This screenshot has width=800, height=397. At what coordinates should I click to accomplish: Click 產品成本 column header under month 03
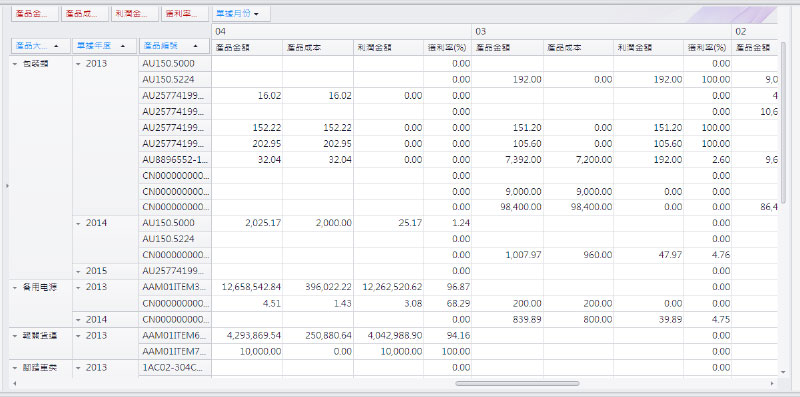579,47
